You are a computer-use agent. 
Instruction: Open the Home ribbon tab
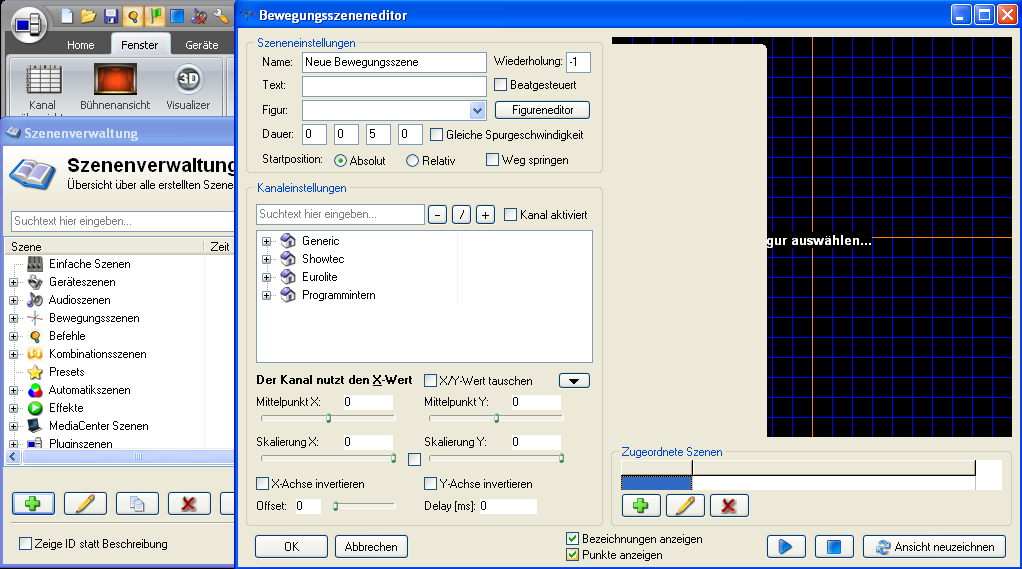(x=81, y=45)
